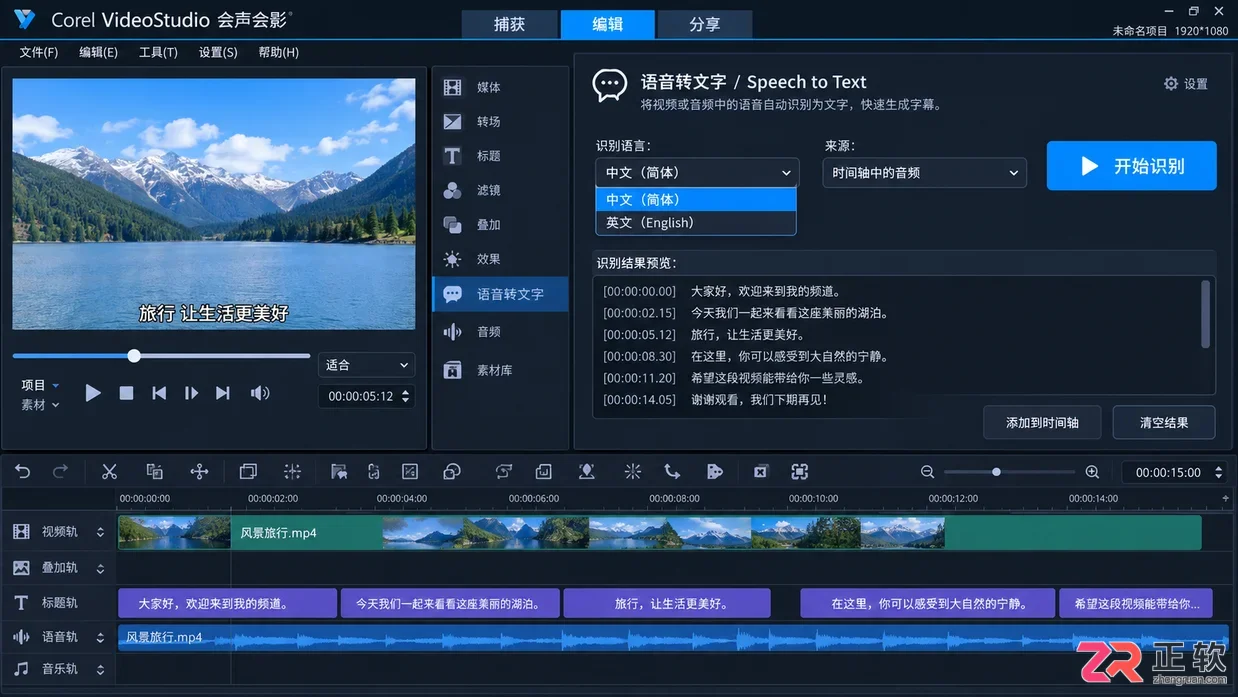Jump to end of preview
1238x697 pixels.
coord(223,393)
